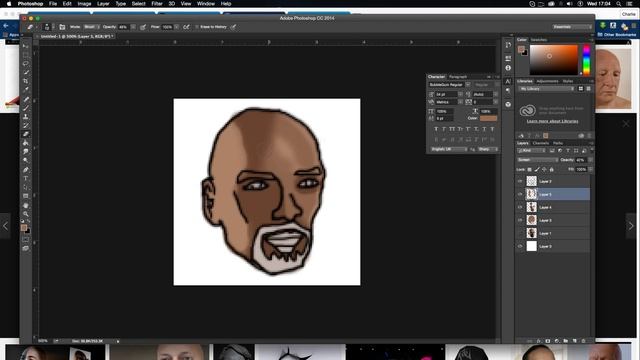Select the active Eraser tool in toolbar
This screenshot has height=360, width=640.
pyautogui.click(x=26, y=134)
